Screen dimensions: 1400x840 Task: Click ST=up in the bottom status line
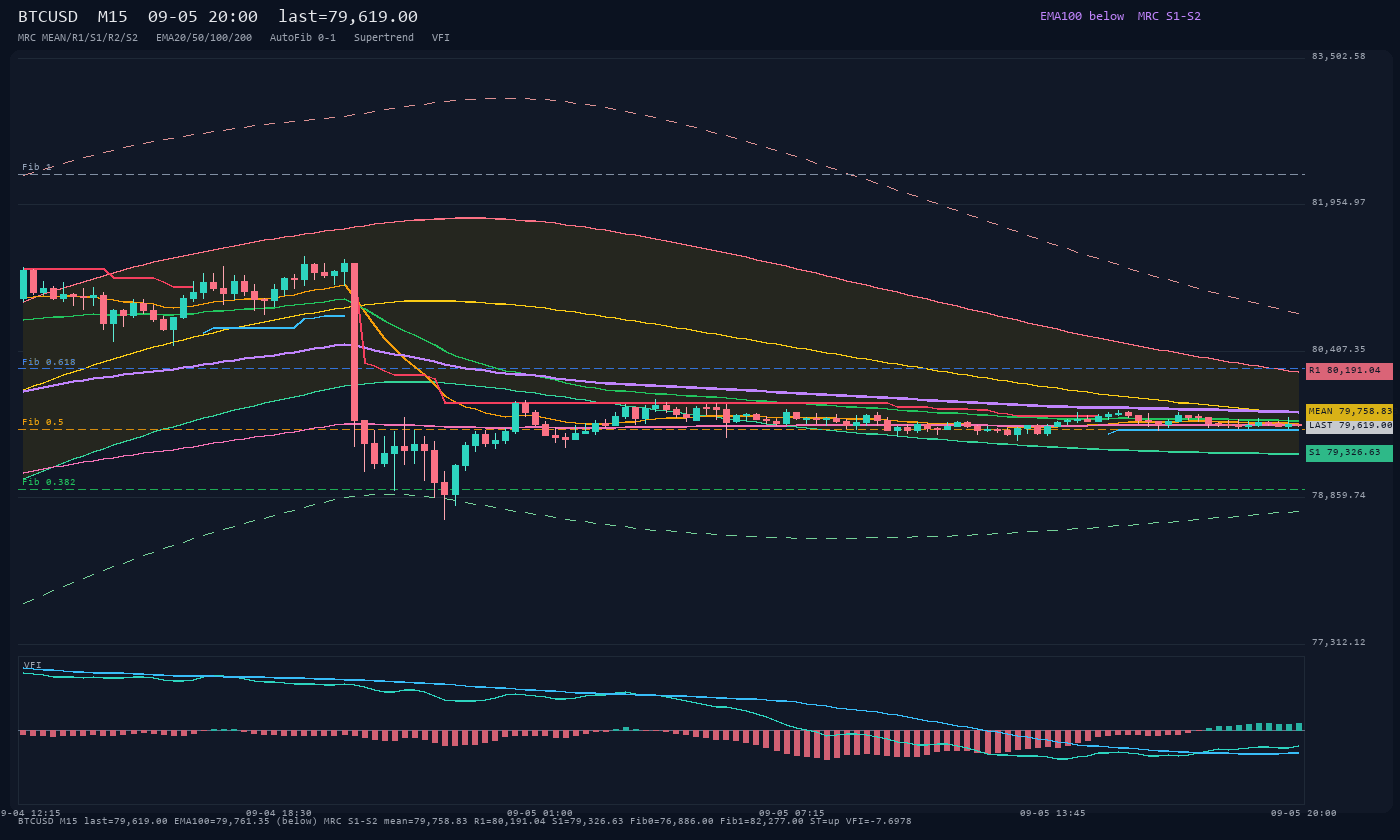click(x=825, y=821)
